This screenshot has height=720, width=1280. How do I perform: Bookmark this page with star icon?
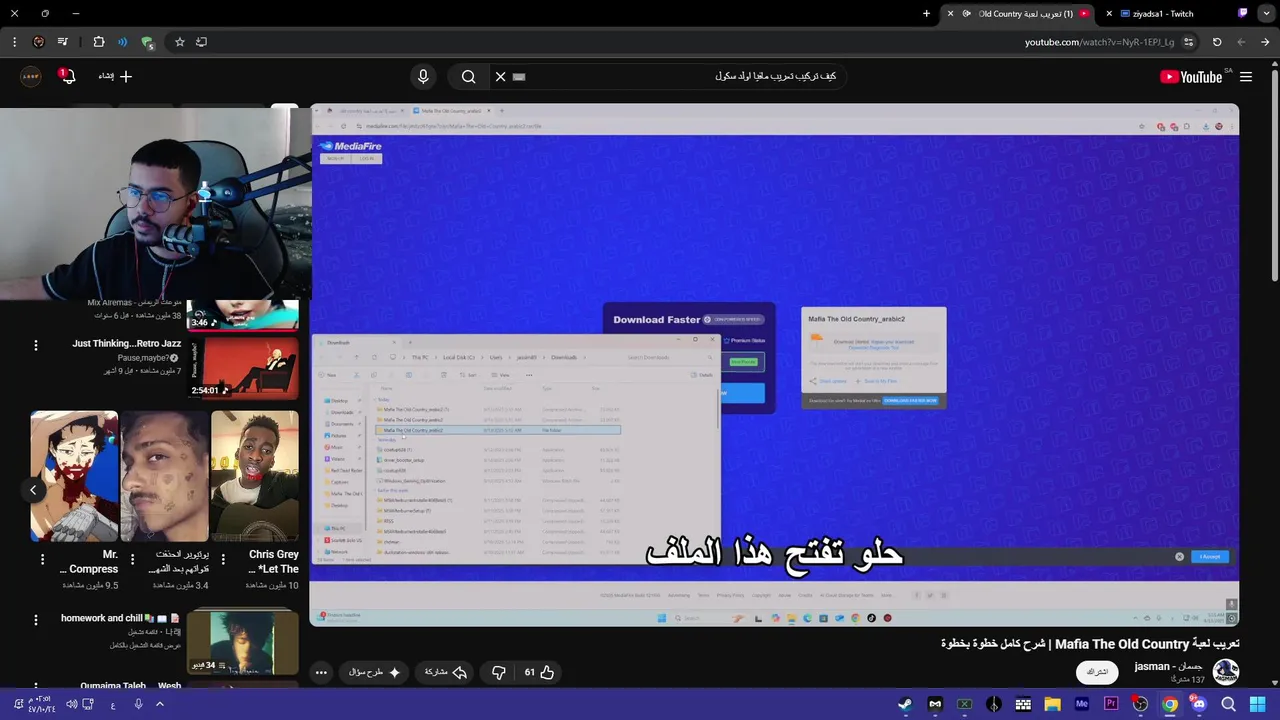click(x=180, y=42)
